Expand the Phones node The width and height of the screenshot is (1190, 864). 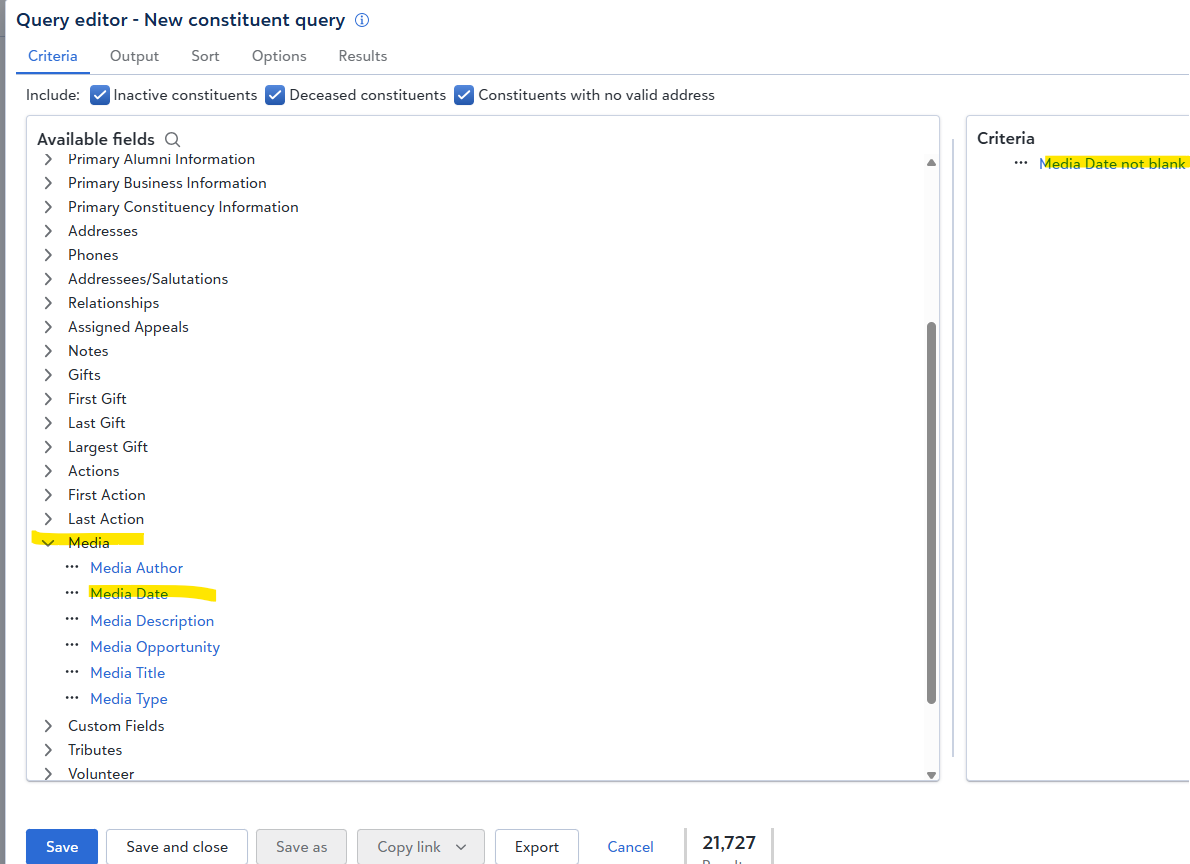point(49,255)
